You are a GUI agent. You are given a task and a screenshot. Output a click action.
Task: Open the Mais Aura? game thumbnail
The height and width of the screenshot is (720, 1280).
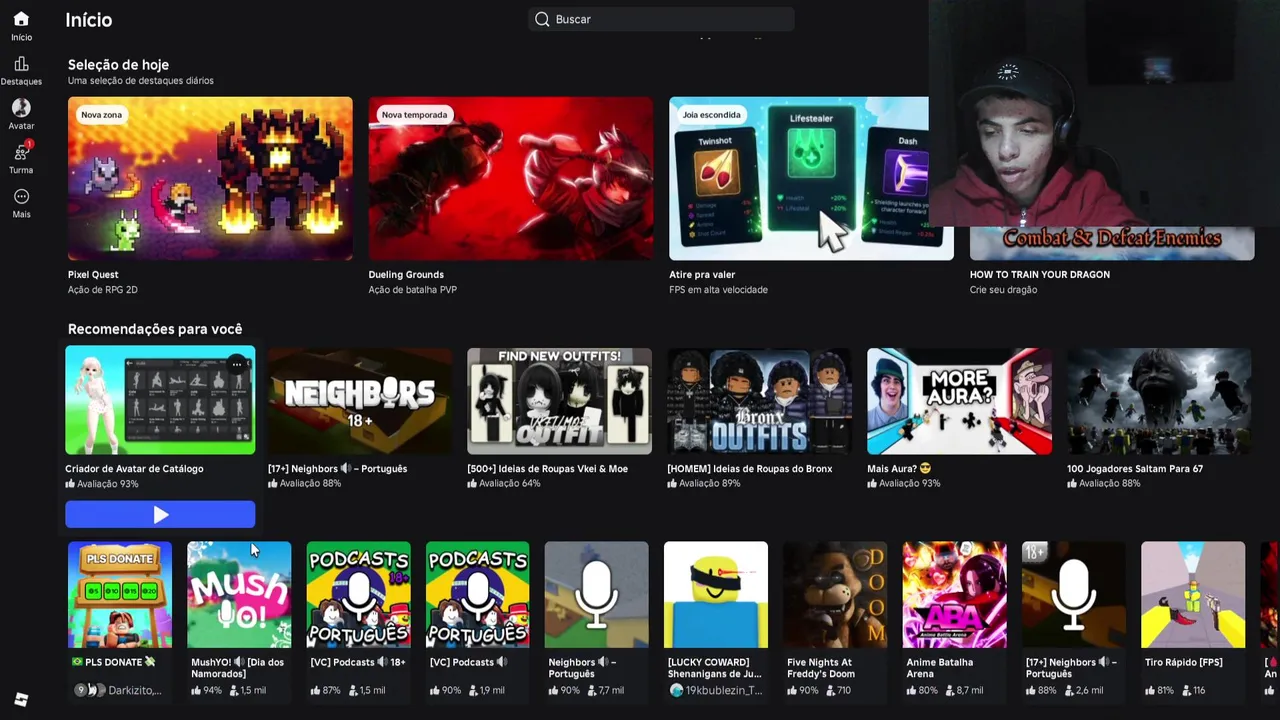click(959, 401)
